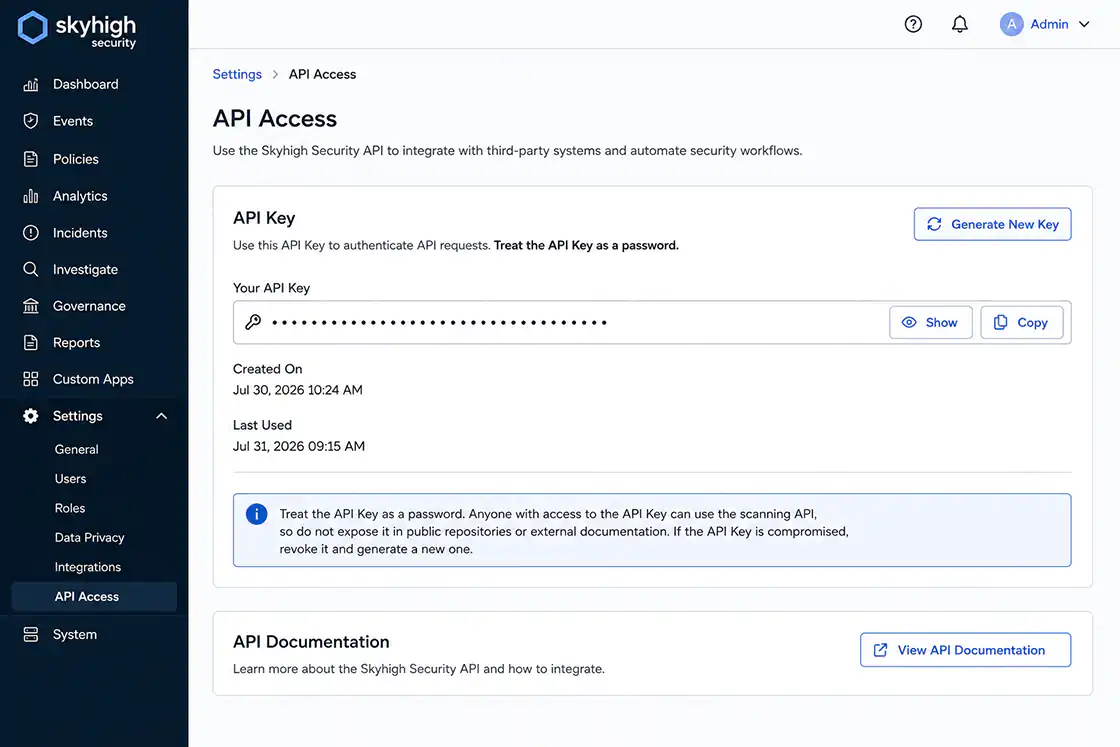Select General under Settings
This screenshot has height=747, width=1120.
pos(76,449)
